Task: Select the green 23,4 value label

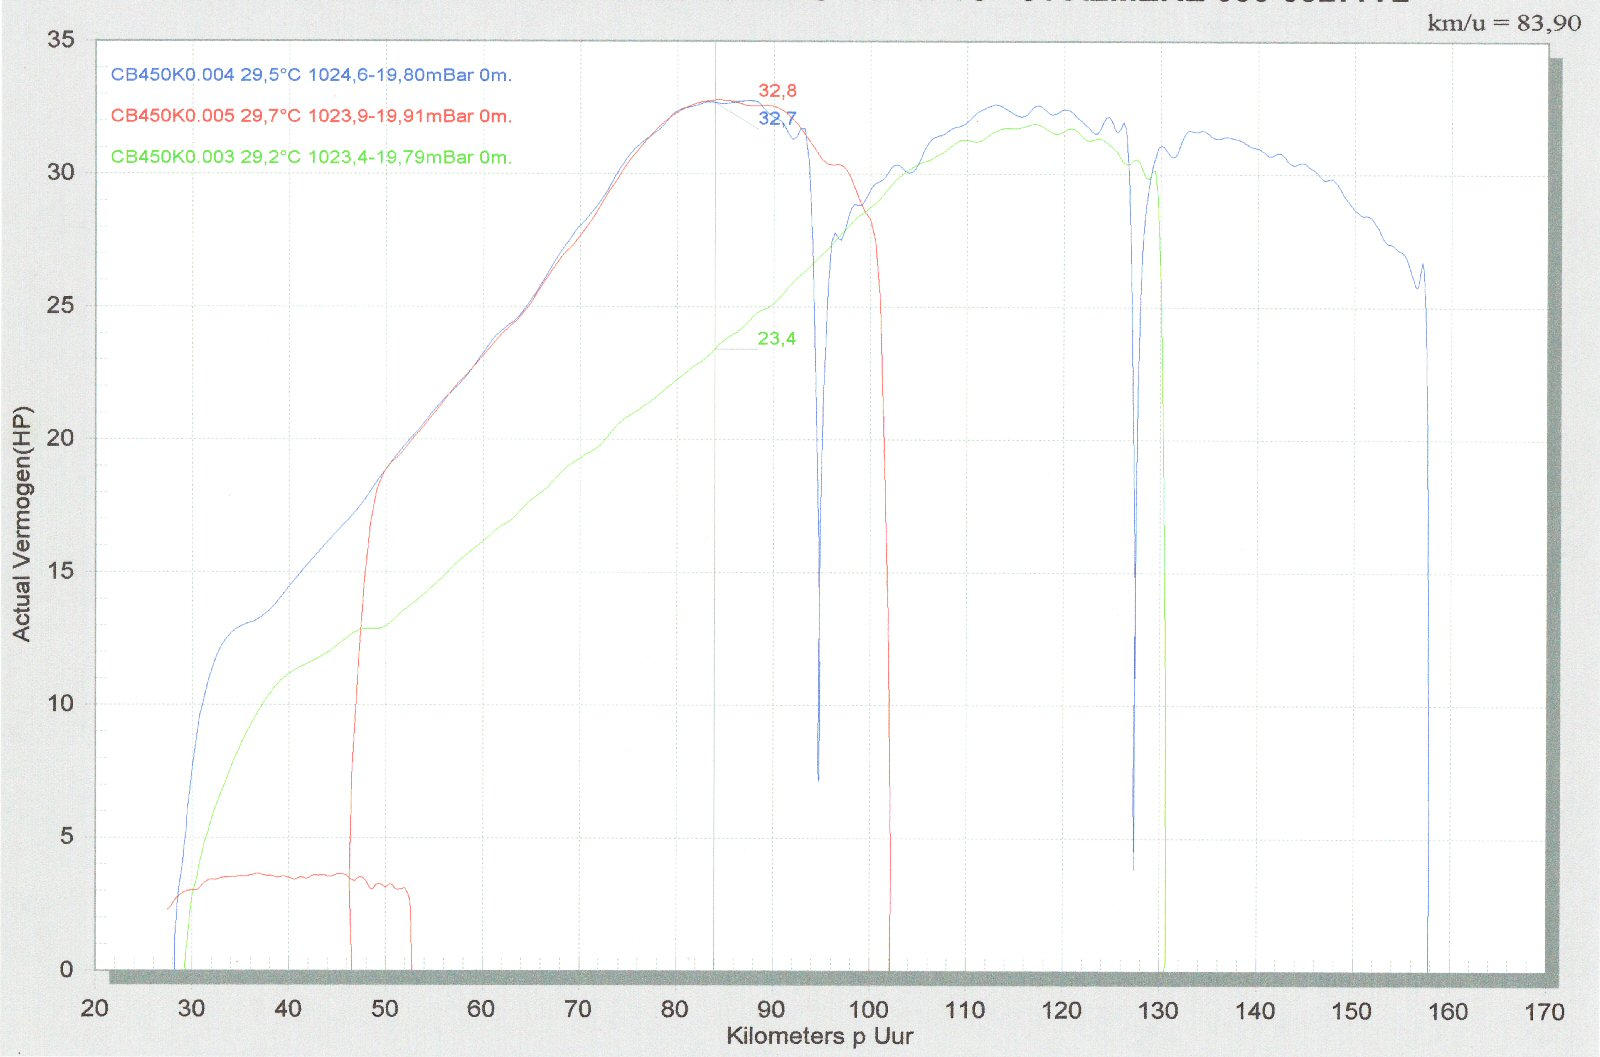Action: pyautogui.click(x=776, y=339)
